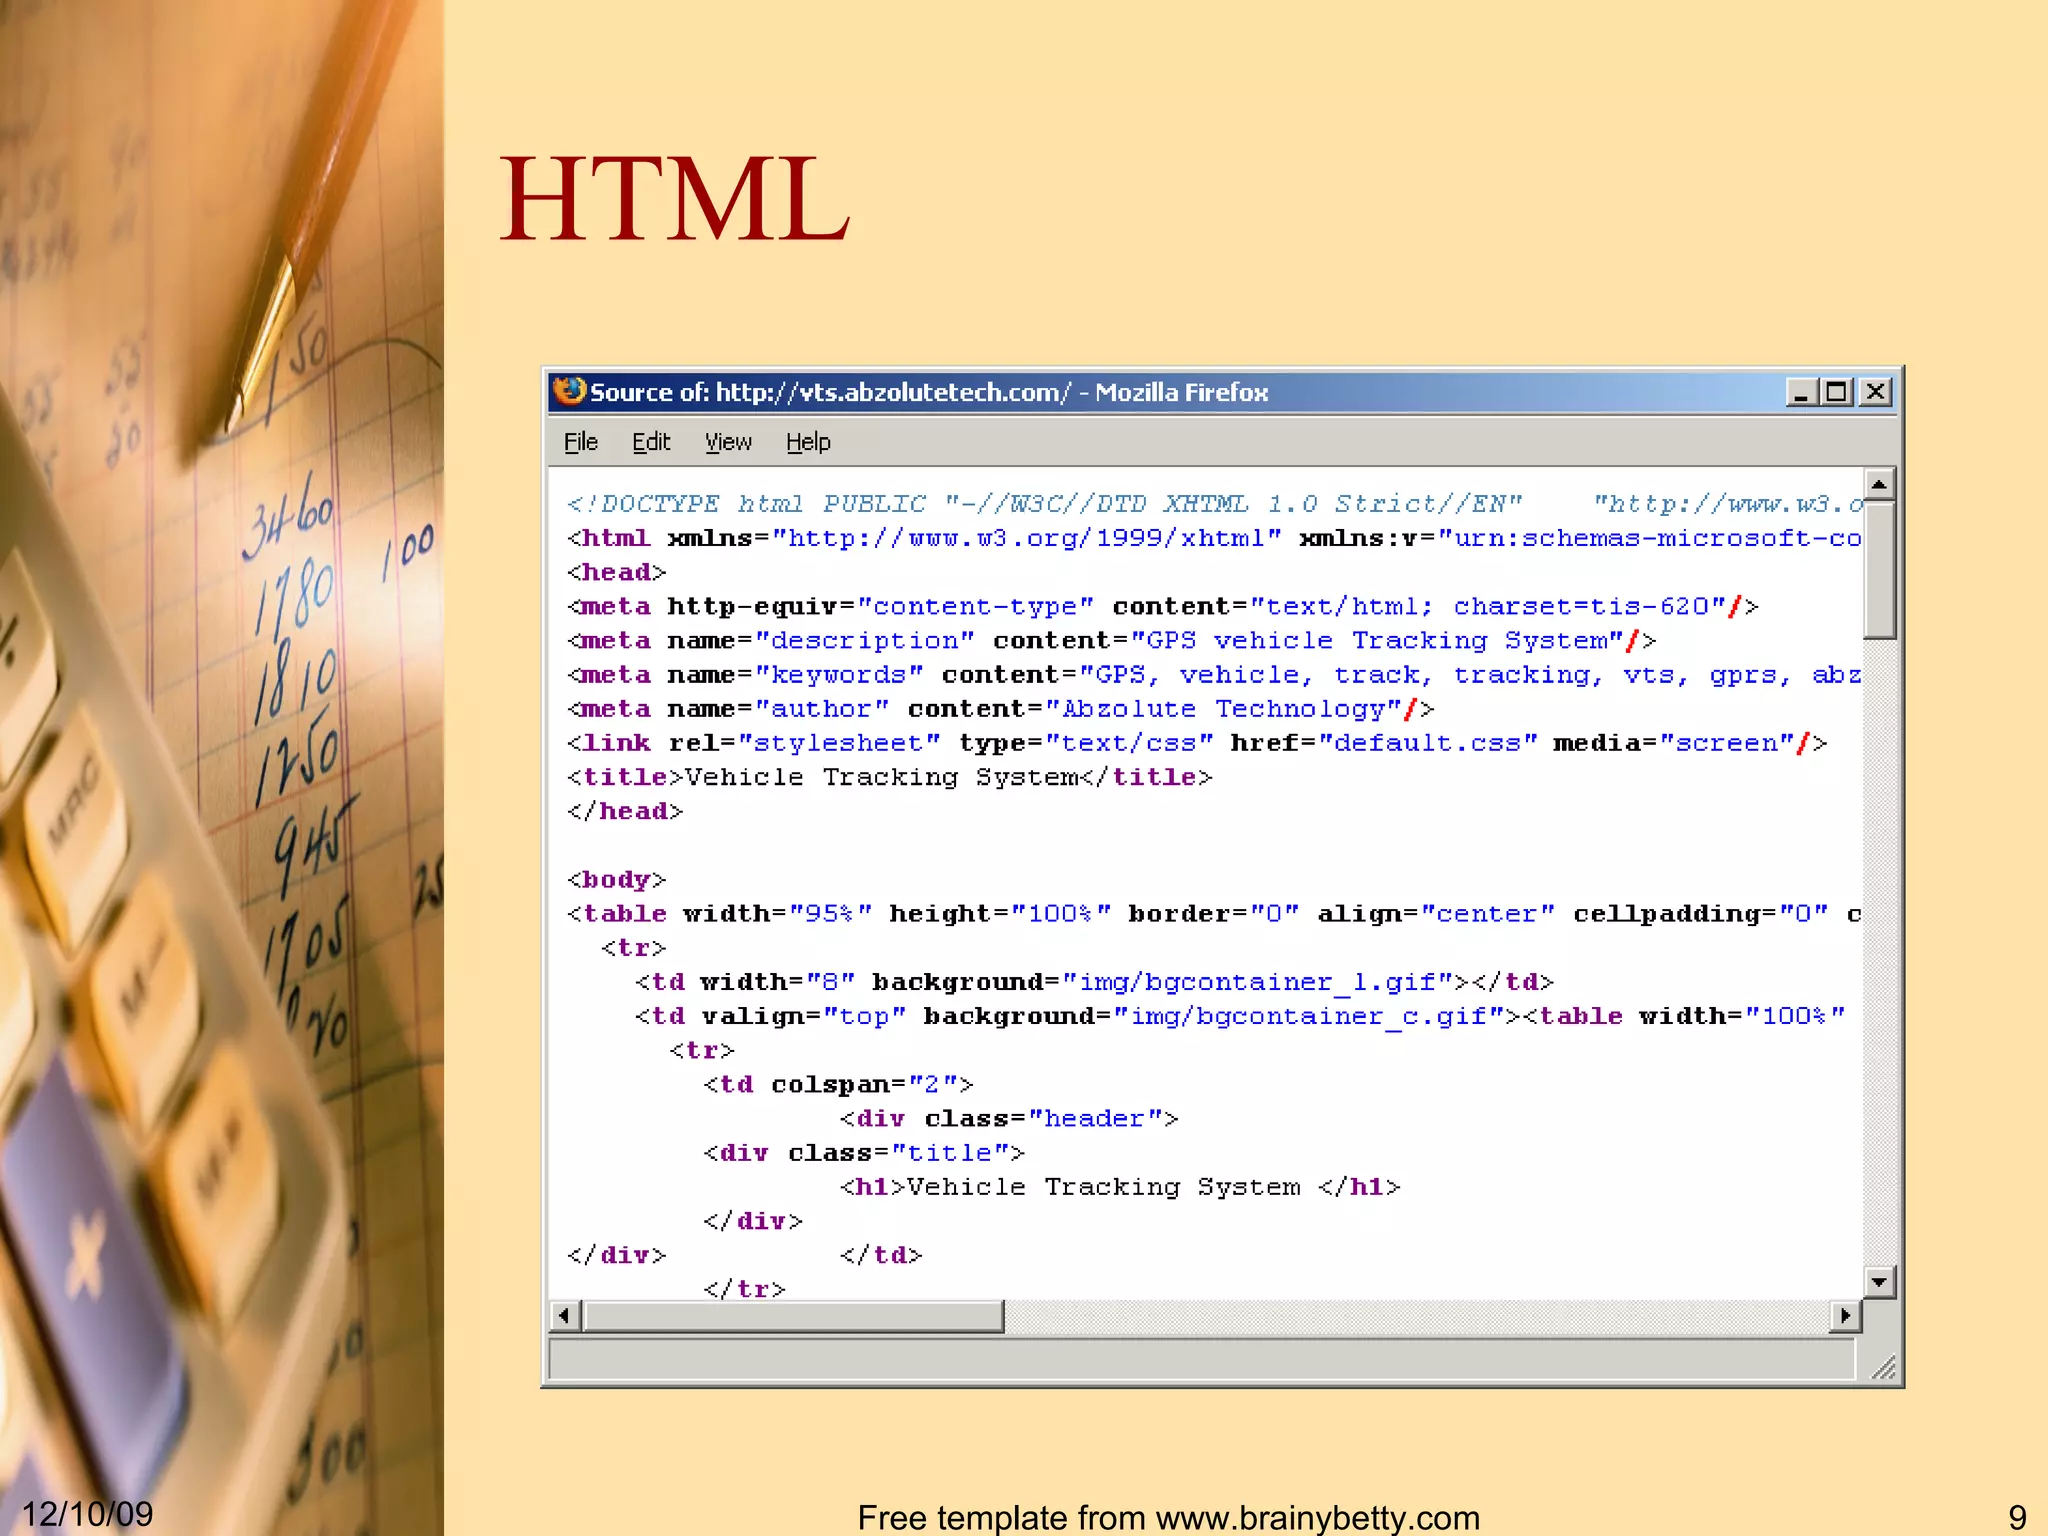Open the Help menu
Image resolution: width=2048 pixels, height=1536 pixels.
coord(808,442)
